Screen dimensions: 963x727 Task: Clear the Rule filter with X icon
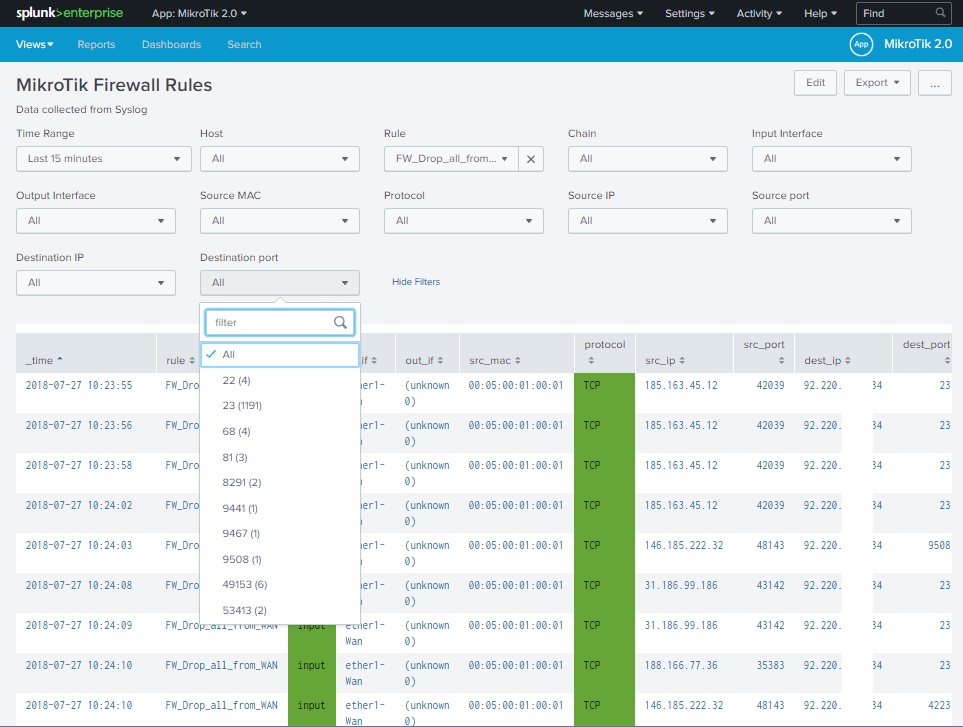pyautogui.click(x=532, y=159)
